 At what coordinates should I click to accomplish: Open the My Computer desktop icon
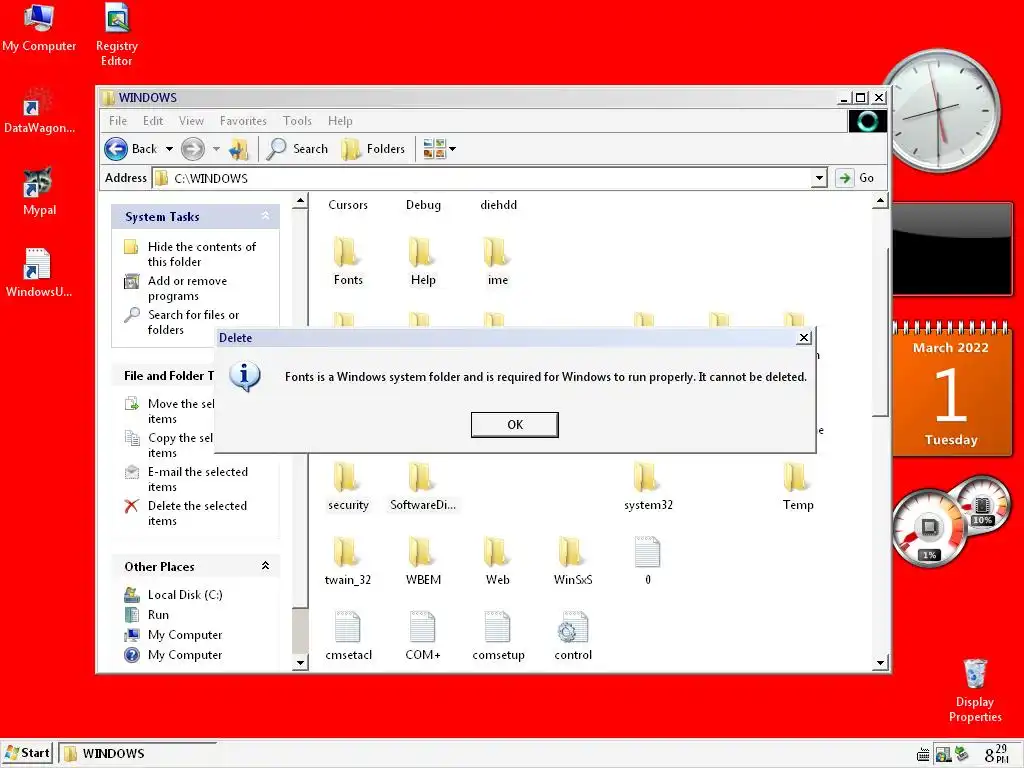point(39,27)
